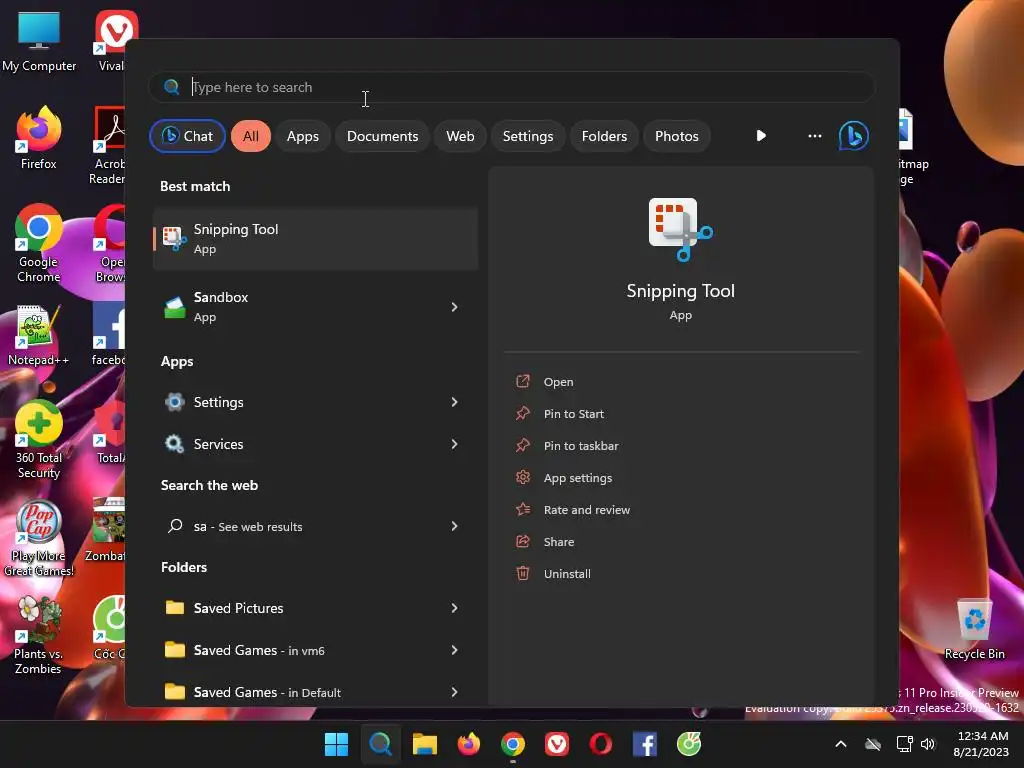The height and width of the screenshot is (768, 1024).
Task: Open the Facebook shortcut on the taskbar
Action: click(x=645, y=744)
